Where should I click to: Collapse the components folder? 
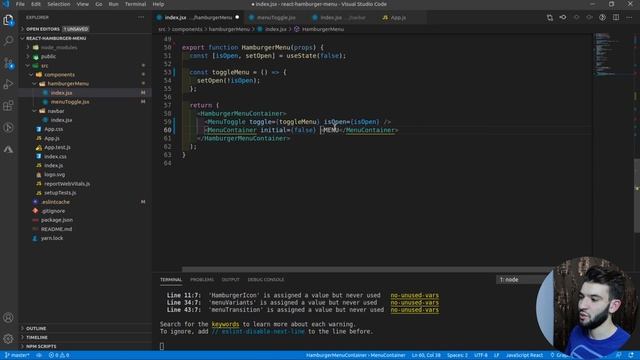tap(59, 75)
